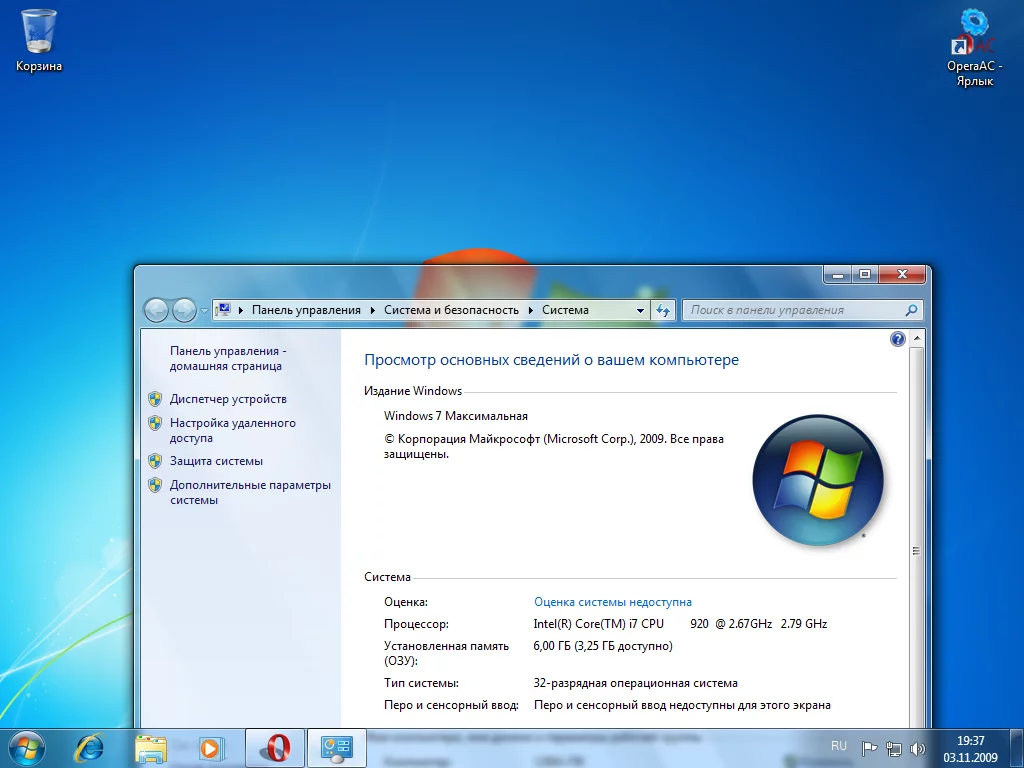Open Защита системы link

tap(216, 461)
